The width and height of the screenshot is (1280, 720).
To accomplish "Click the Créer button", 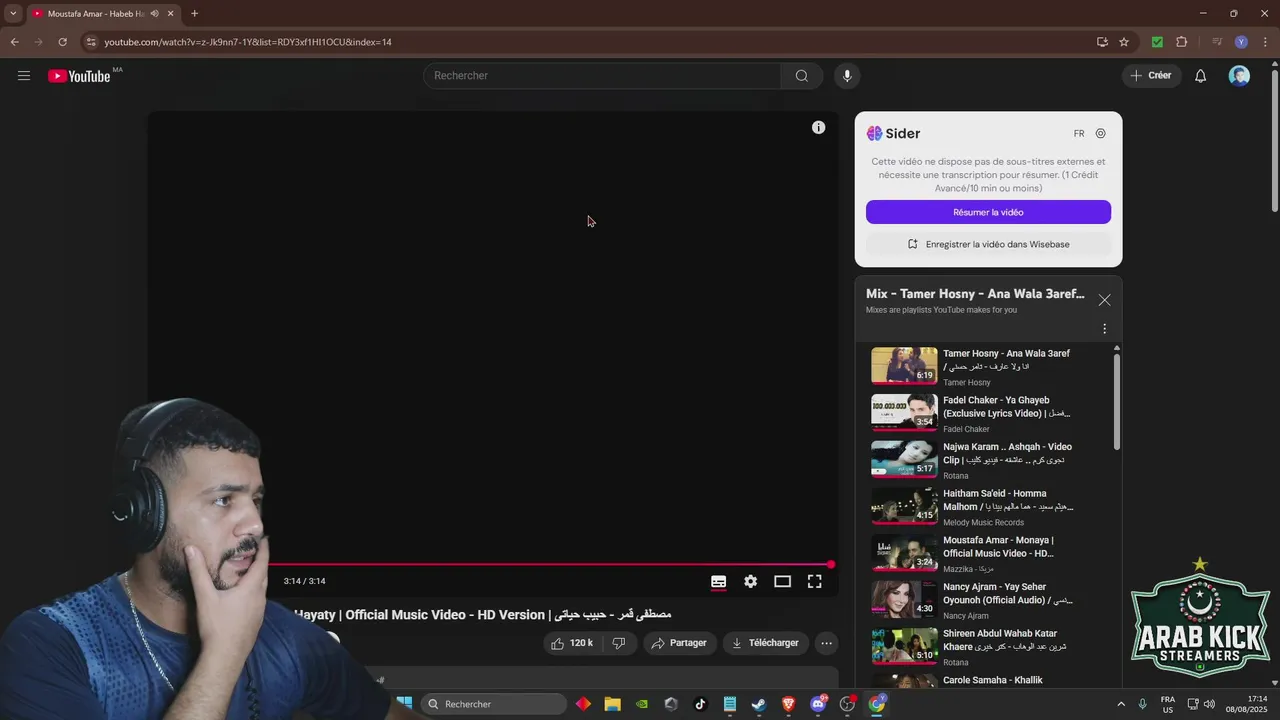I will coord(1151,76).
